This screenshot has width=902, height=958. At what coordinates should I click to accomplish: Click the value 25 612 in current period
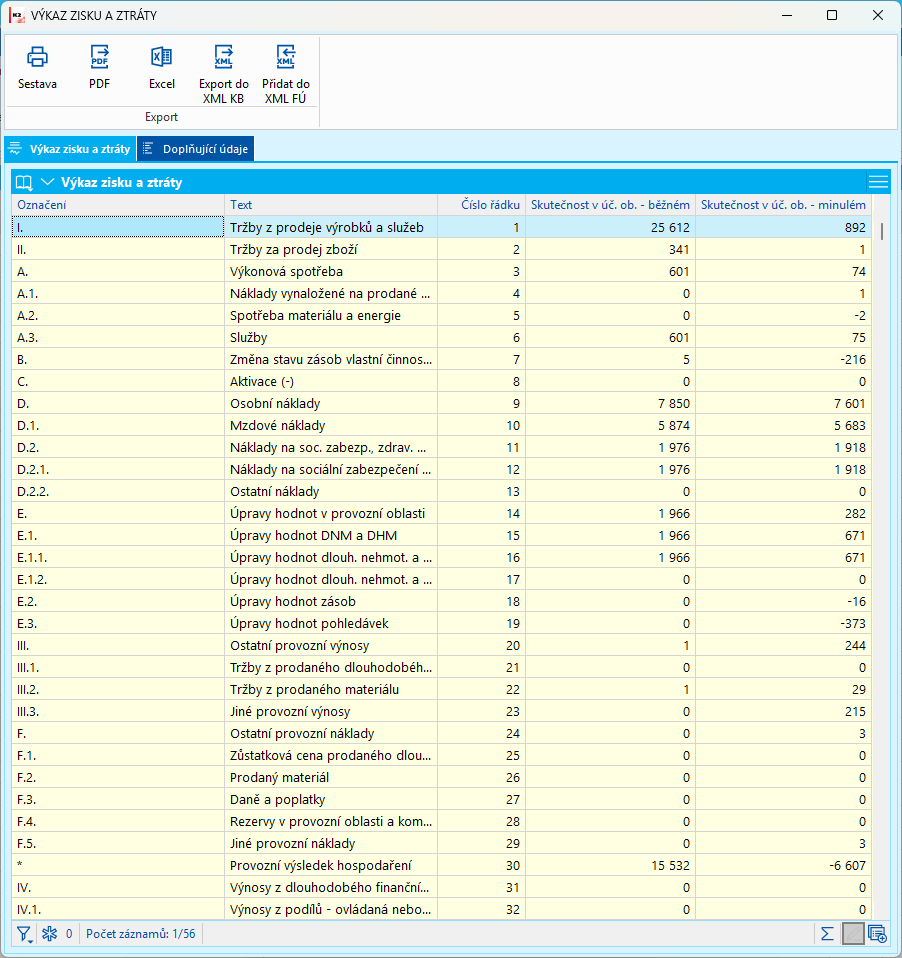670,227
